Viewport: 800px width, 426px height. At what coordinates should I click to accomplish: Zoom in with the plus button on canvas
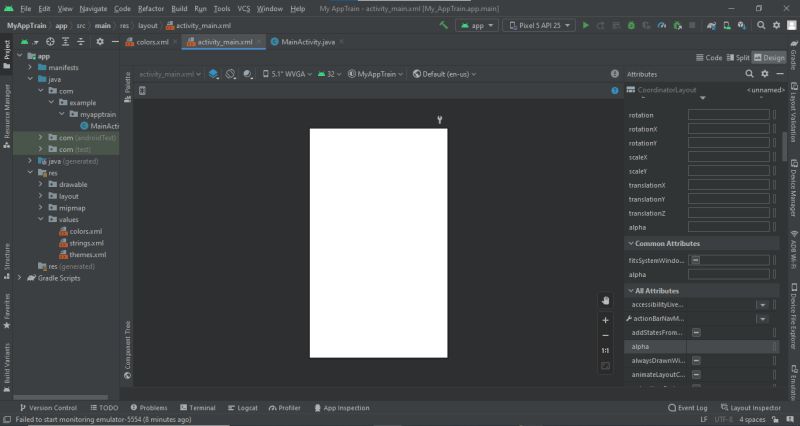click(x=606, y=320)
